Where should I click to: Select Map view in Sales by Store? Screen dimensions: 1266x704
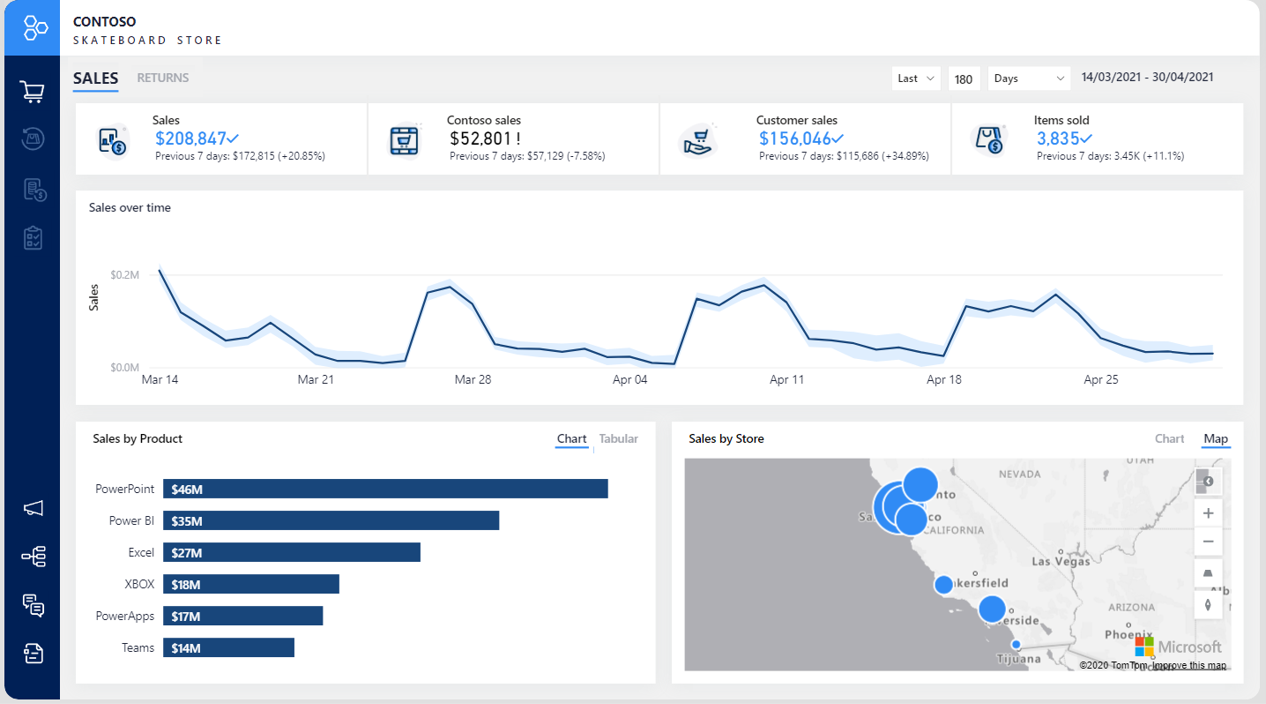[x=1216, y=439]
